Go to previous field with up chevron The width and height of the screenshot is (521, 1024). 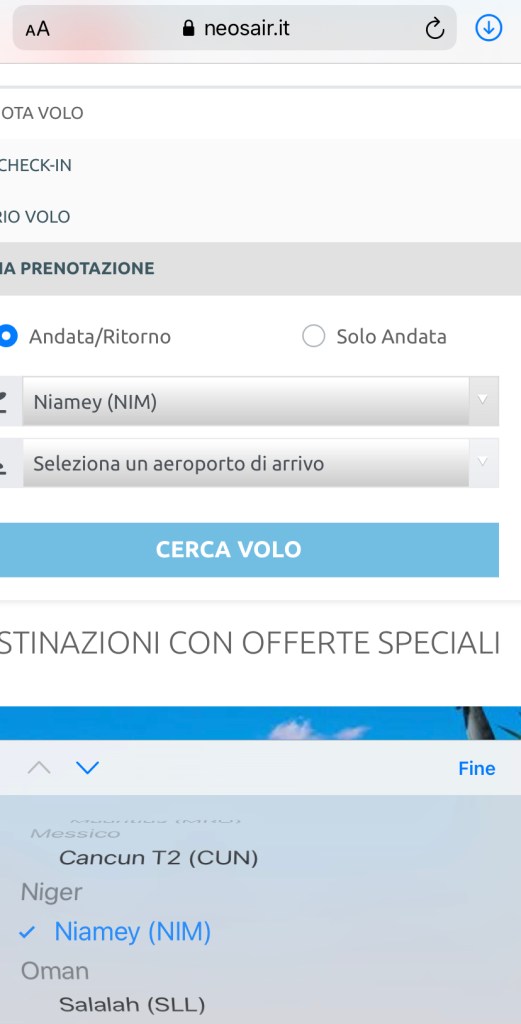[x=39, y=768]
